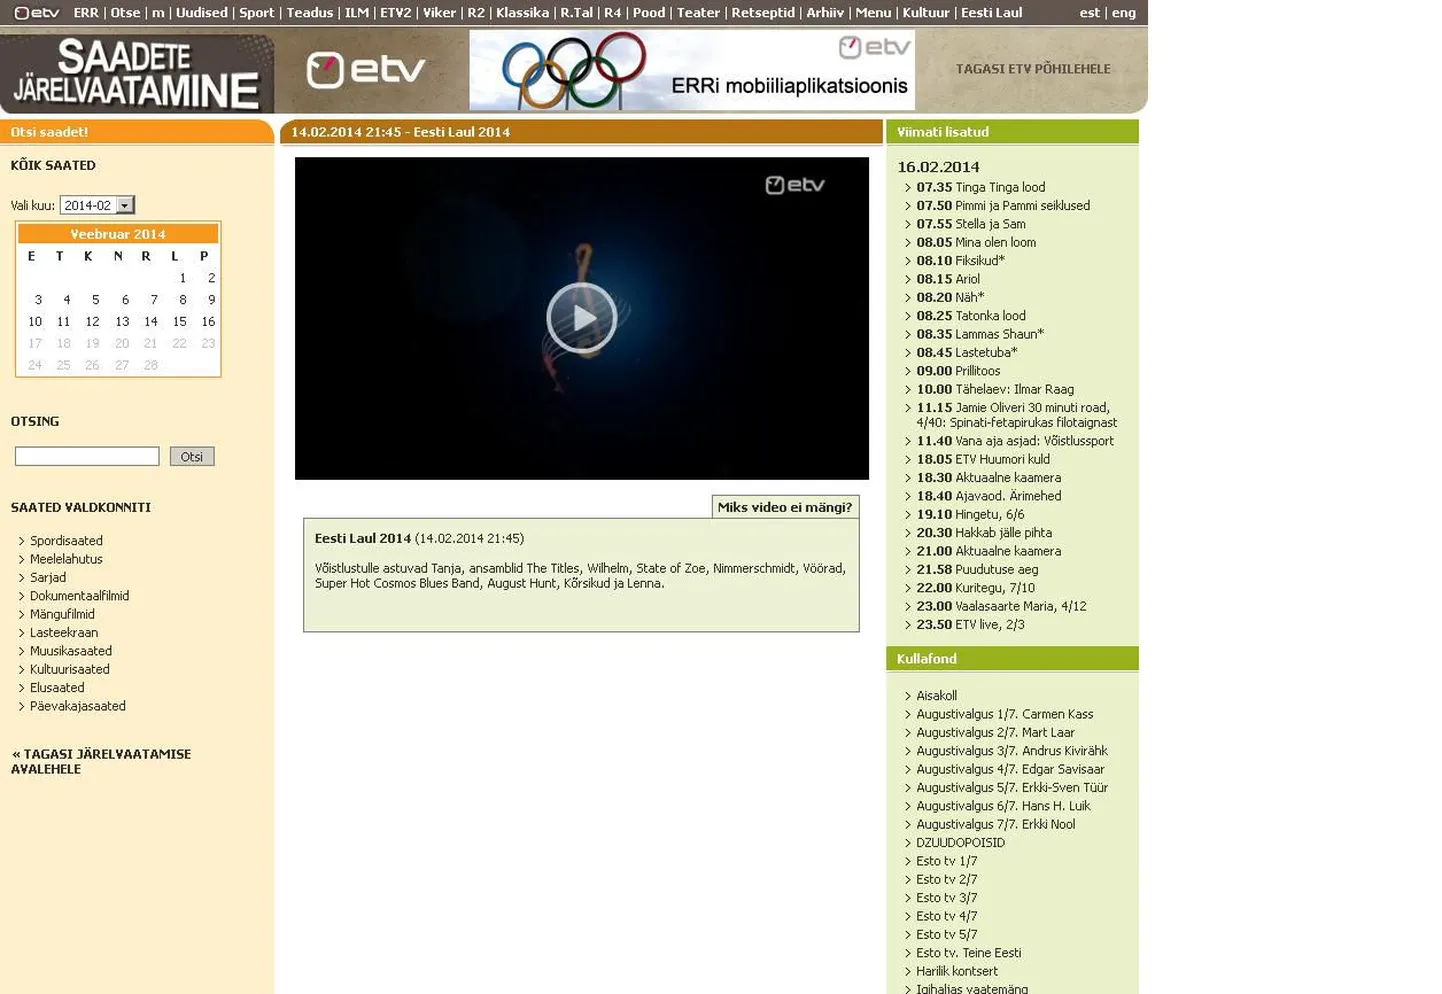This screenshot has height=994, width=1442.
Task: Open Aisakoll in Kullafond
Action: (x=936, y=696)
